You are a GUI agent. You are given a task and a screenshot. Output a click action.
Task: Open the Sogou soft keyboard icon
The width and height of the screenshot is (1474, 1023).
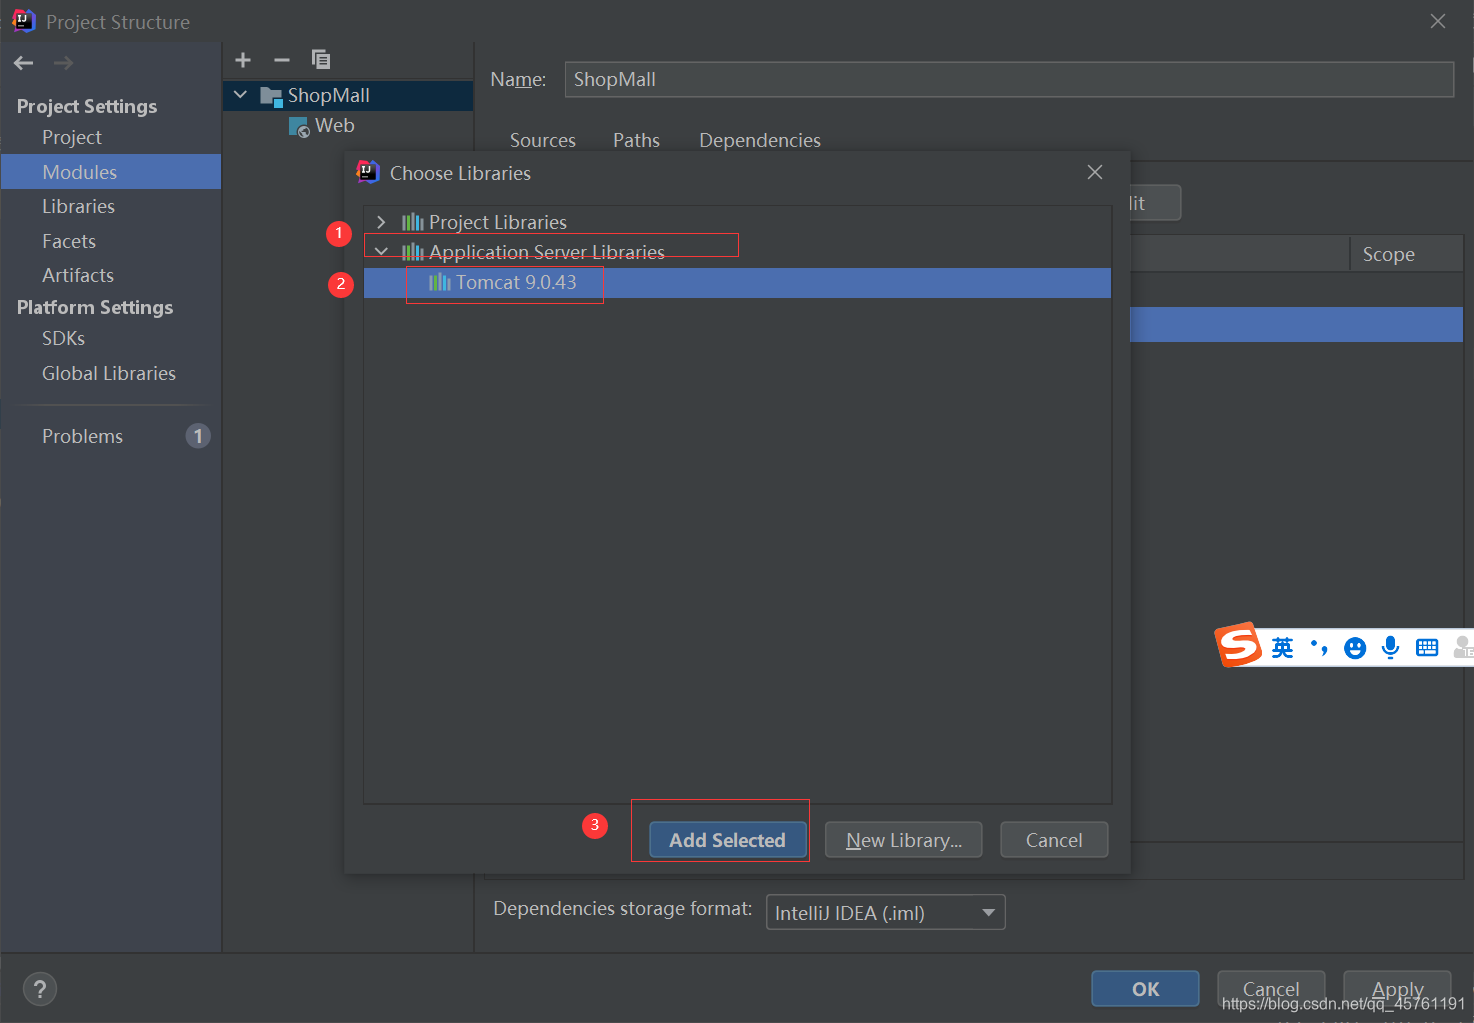pyautogui.click(x=1427, y=648)
